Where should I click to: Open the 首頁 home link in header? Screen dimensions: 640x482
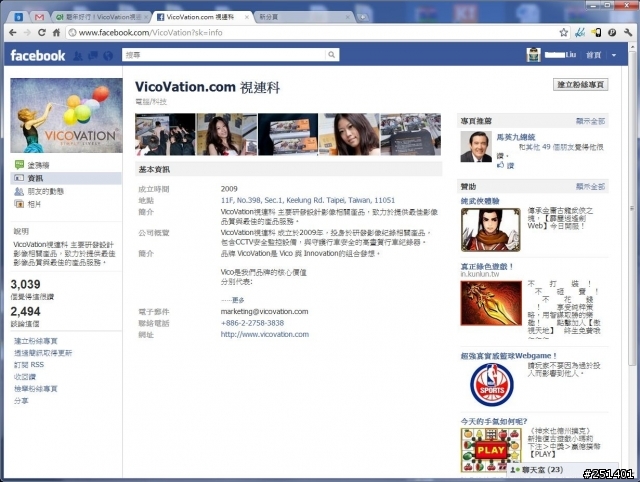[x=593, y=55]
